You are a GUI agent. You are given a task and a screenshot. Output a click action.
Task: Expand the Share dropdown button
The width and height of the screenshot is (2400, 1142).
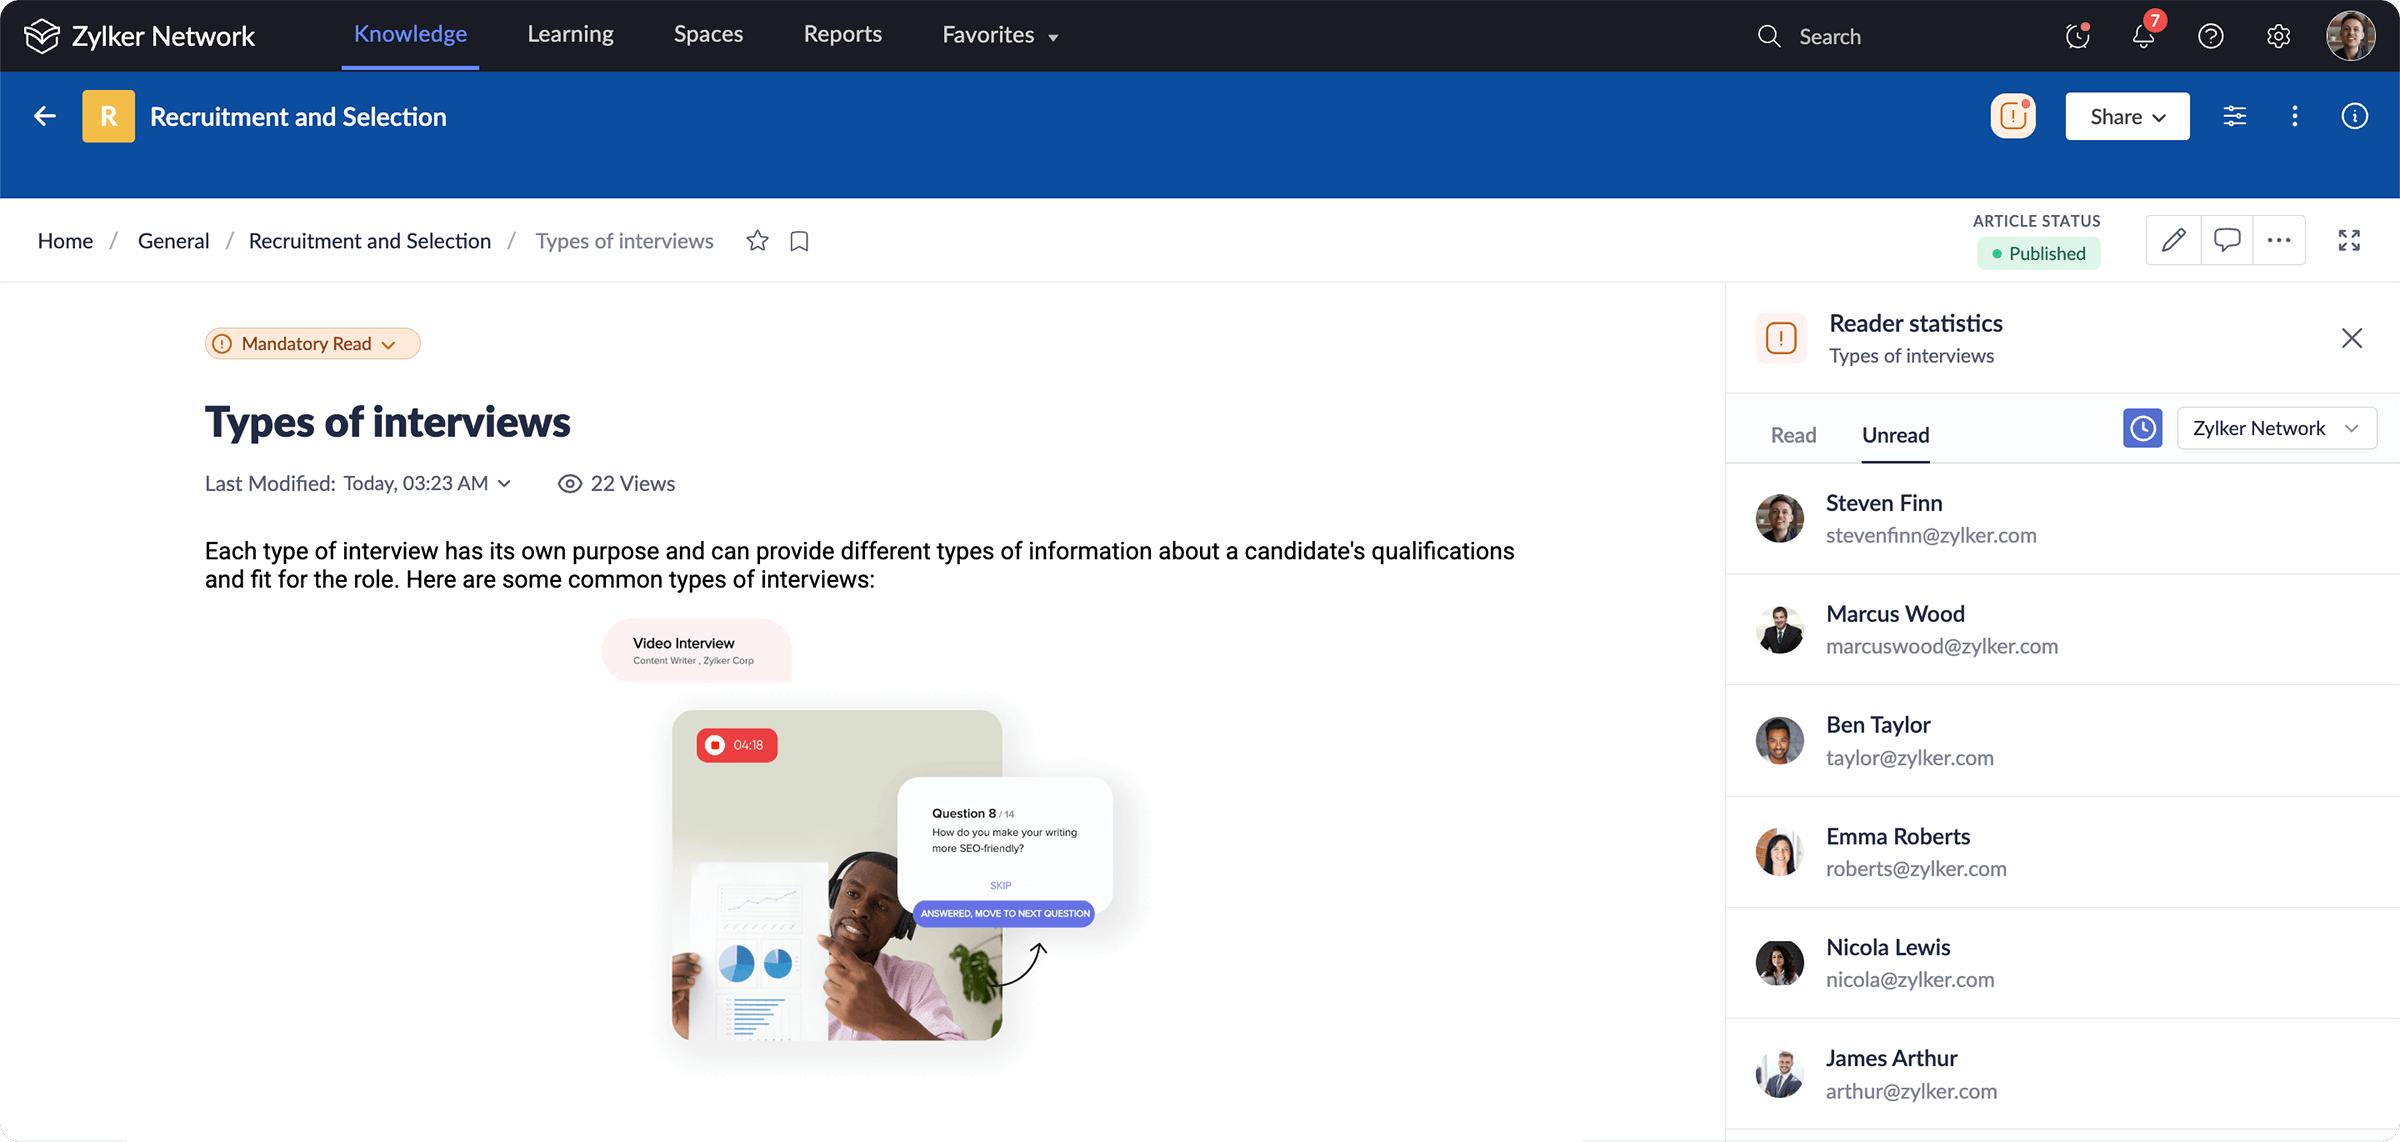(x=2127, y=117)
